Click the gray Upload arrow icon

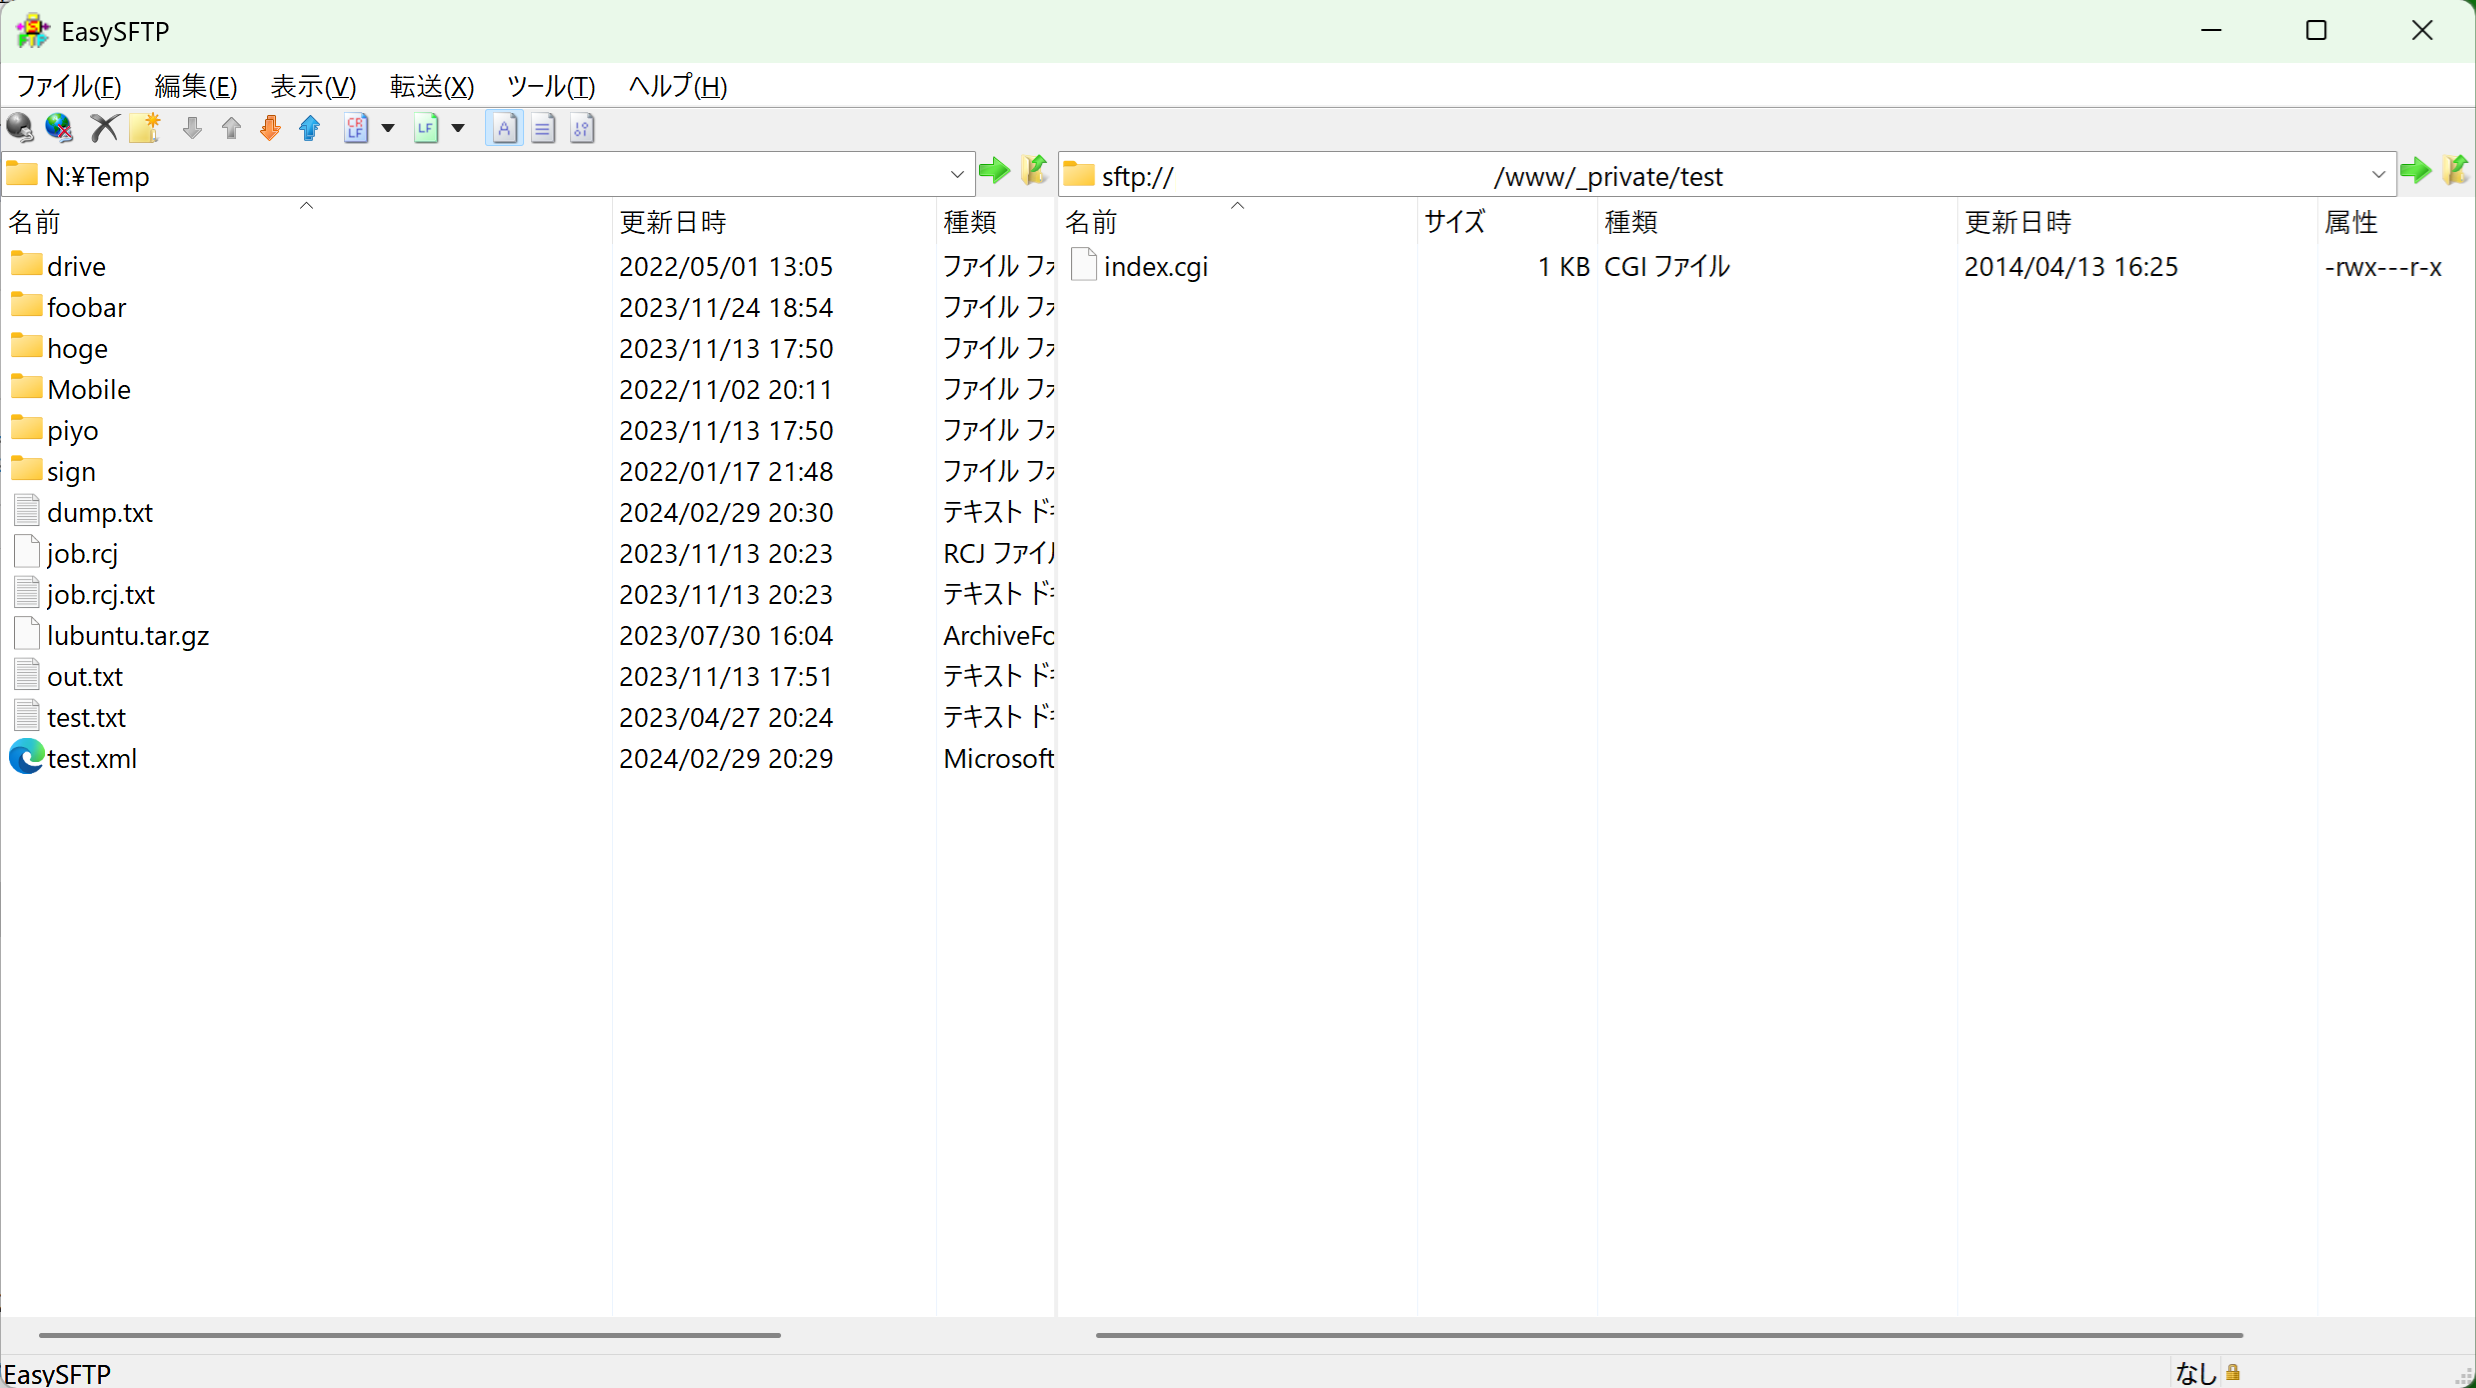tap(231, 128)
